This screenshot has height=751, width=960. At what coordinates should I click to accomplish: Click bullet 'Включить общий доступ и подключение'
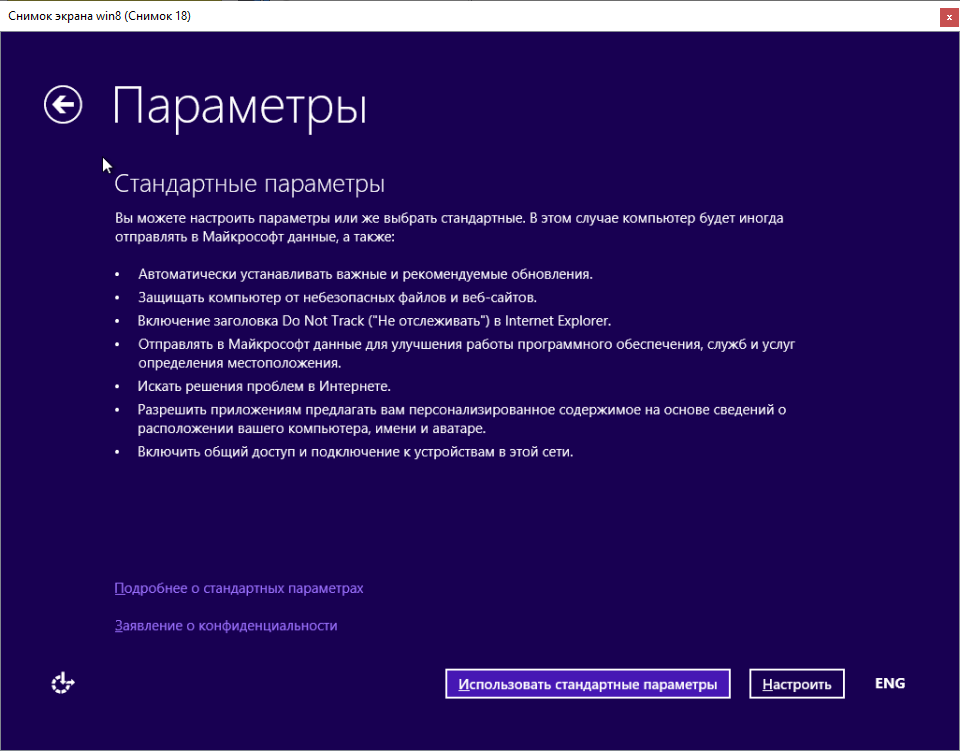(355, 452)
